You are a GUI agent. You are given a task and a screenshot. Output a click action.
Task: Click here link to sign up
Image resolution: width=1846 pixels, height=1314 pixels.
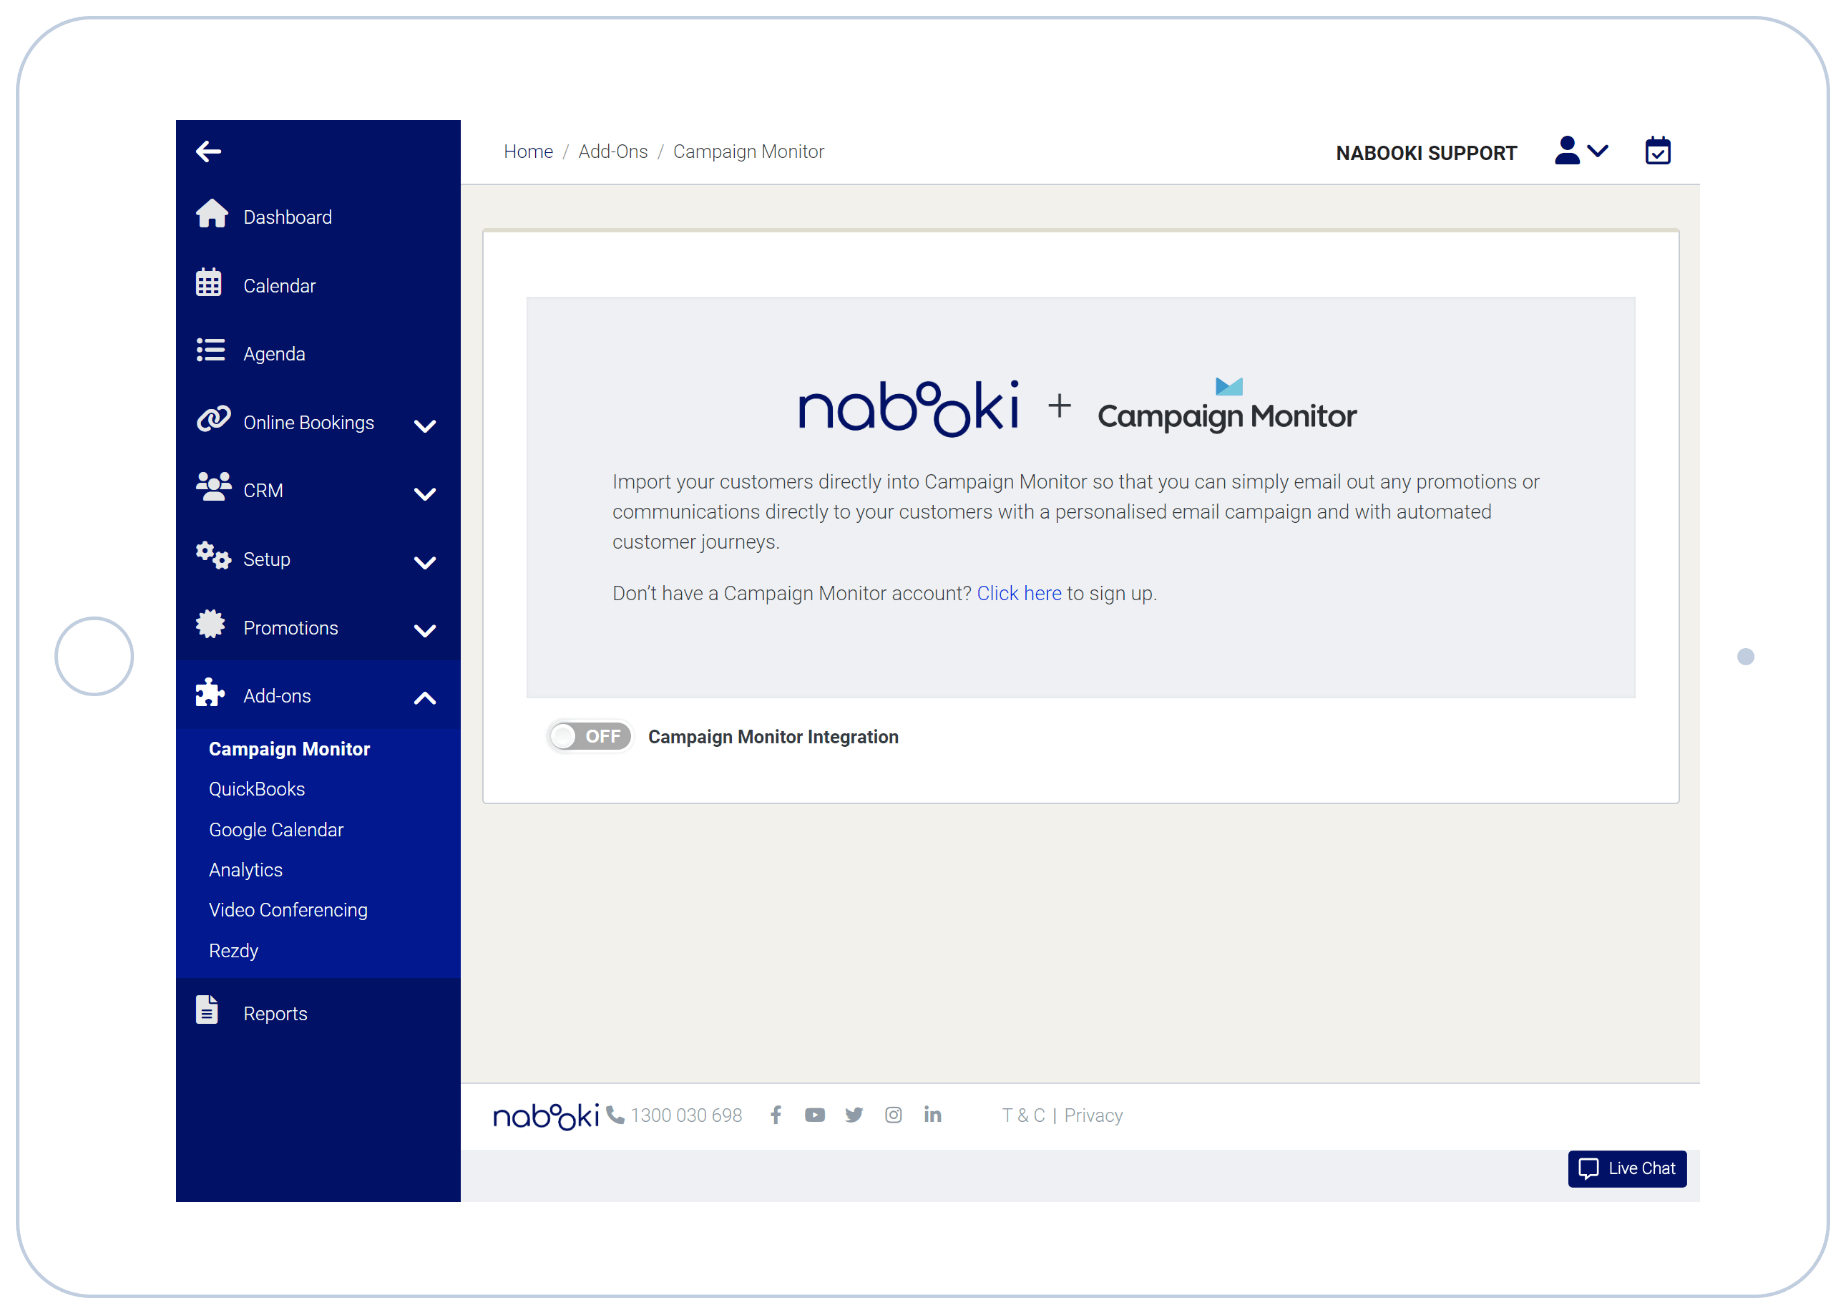1018,593
